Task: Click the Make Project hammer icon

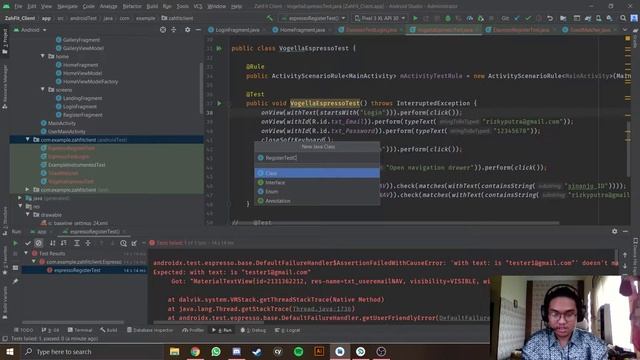Action: (x=269, y=18)
